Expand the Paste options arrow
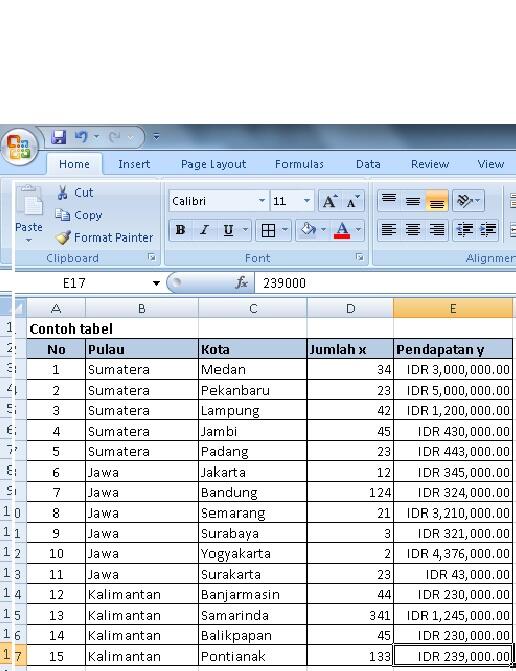Image resolution: width=516 pixels, height=671 pixels. pyautogui.click(x=29, y=240)
